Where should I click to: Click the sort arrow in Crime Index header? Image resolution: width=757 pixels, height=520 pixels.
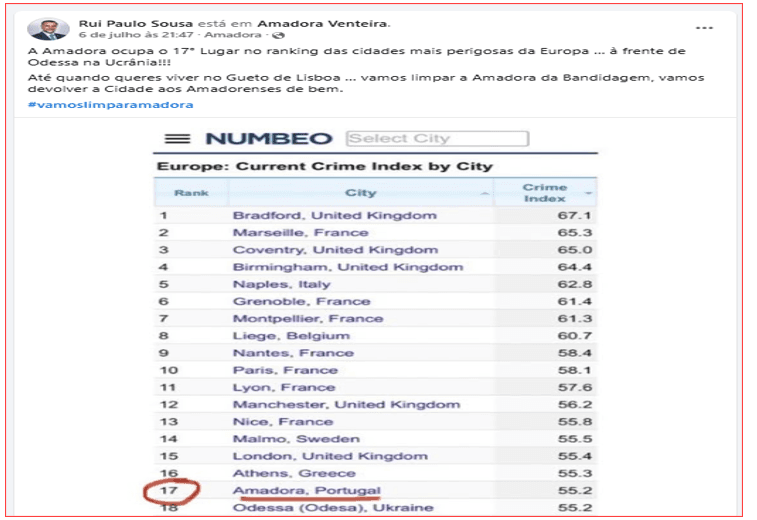click(x=589, y=193)
